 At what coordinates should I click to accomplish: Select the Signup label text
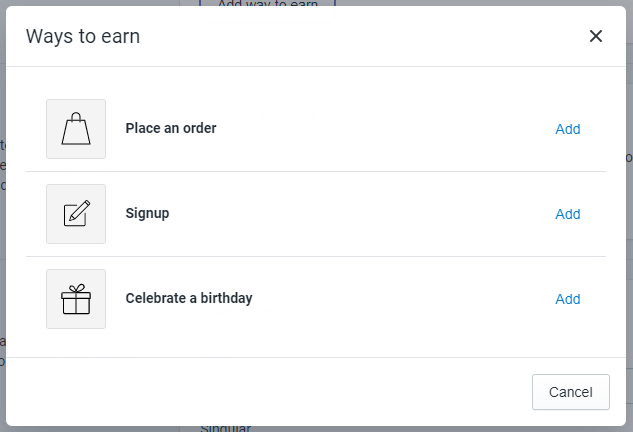(147, 213)
